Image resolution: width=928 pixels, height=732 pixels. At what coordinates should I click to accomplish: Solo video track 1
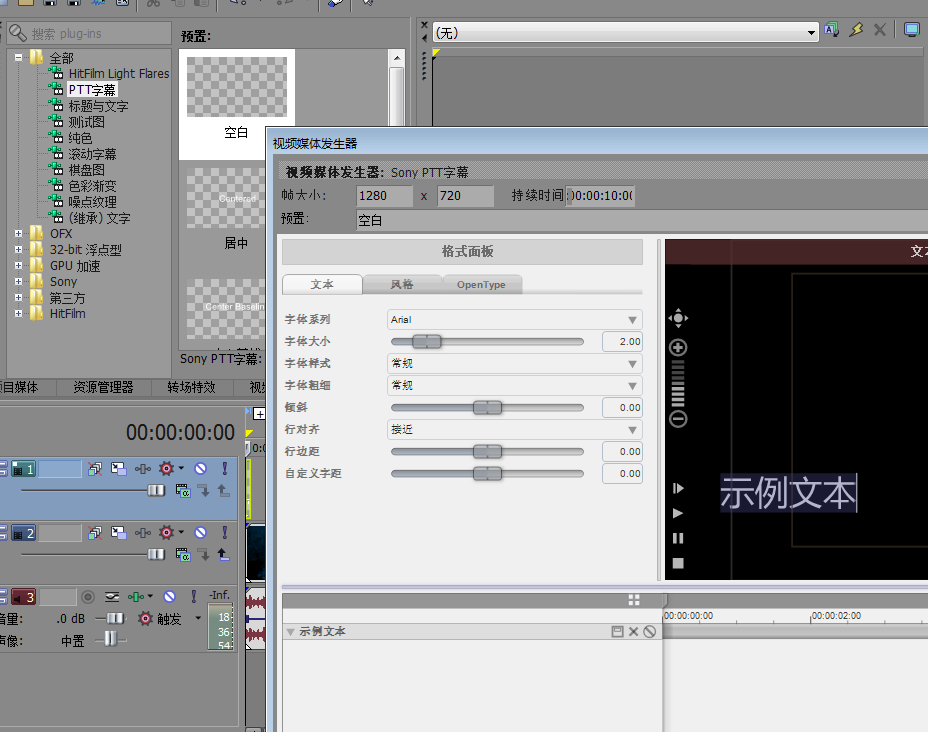coord(224,469)
